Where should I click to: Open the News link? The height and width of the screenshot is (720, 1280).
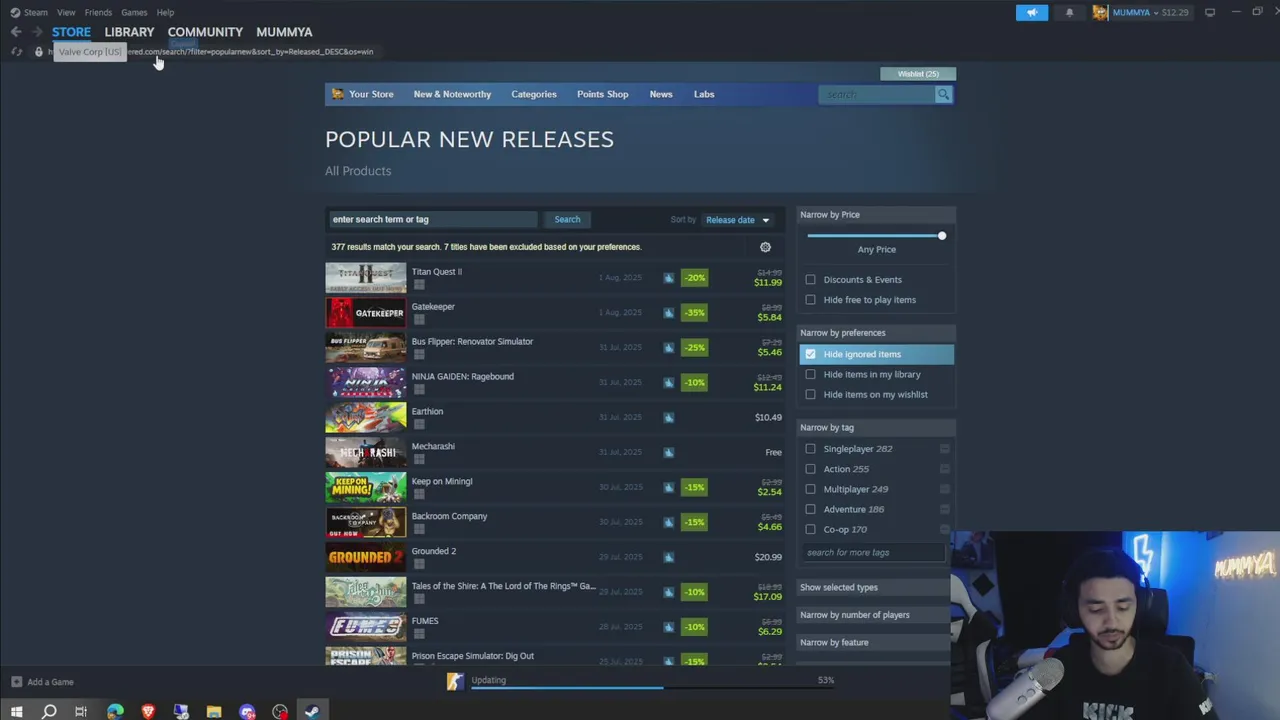[661, 94]
